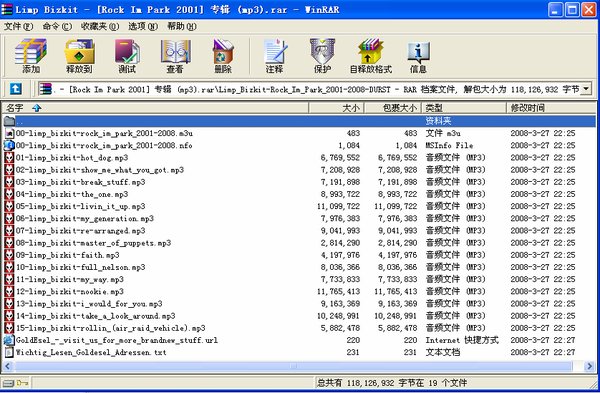Screen dimensions: 600x393
Task: Click the 保护 (Protect) toolbar icon
Action: click(322, 56)
